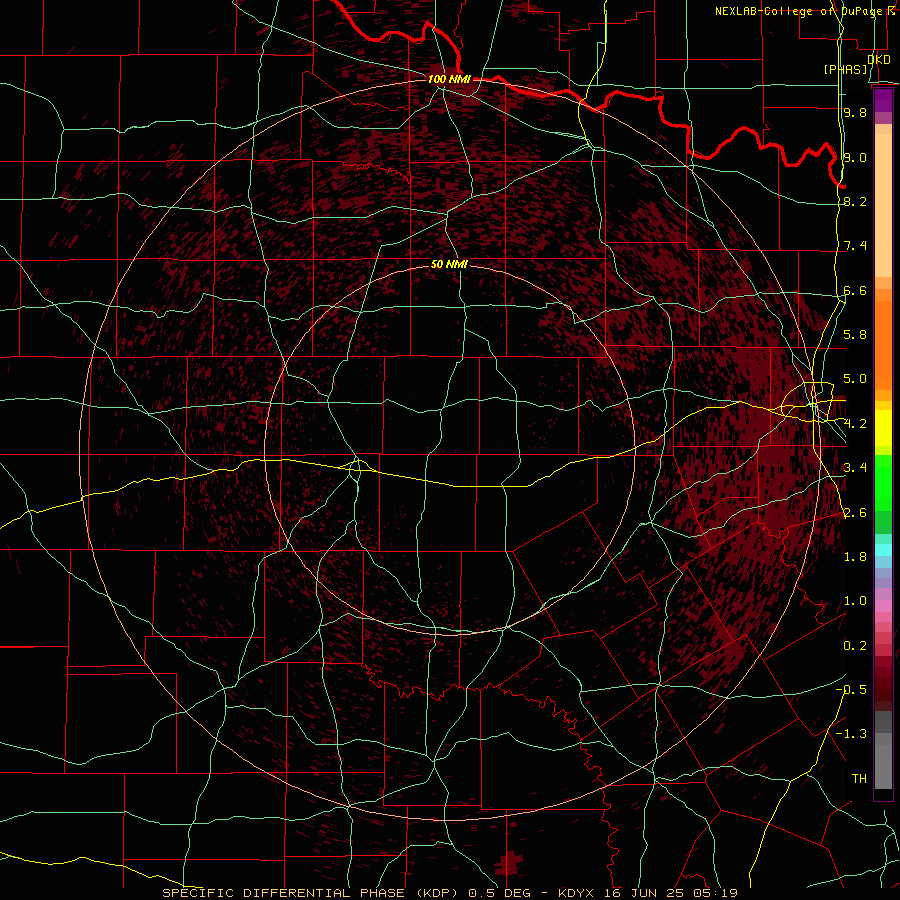This screenshot has width=900, height=900.
Task: Click the -1.3 value on the color scale
Action: click(x=851, y=734)
